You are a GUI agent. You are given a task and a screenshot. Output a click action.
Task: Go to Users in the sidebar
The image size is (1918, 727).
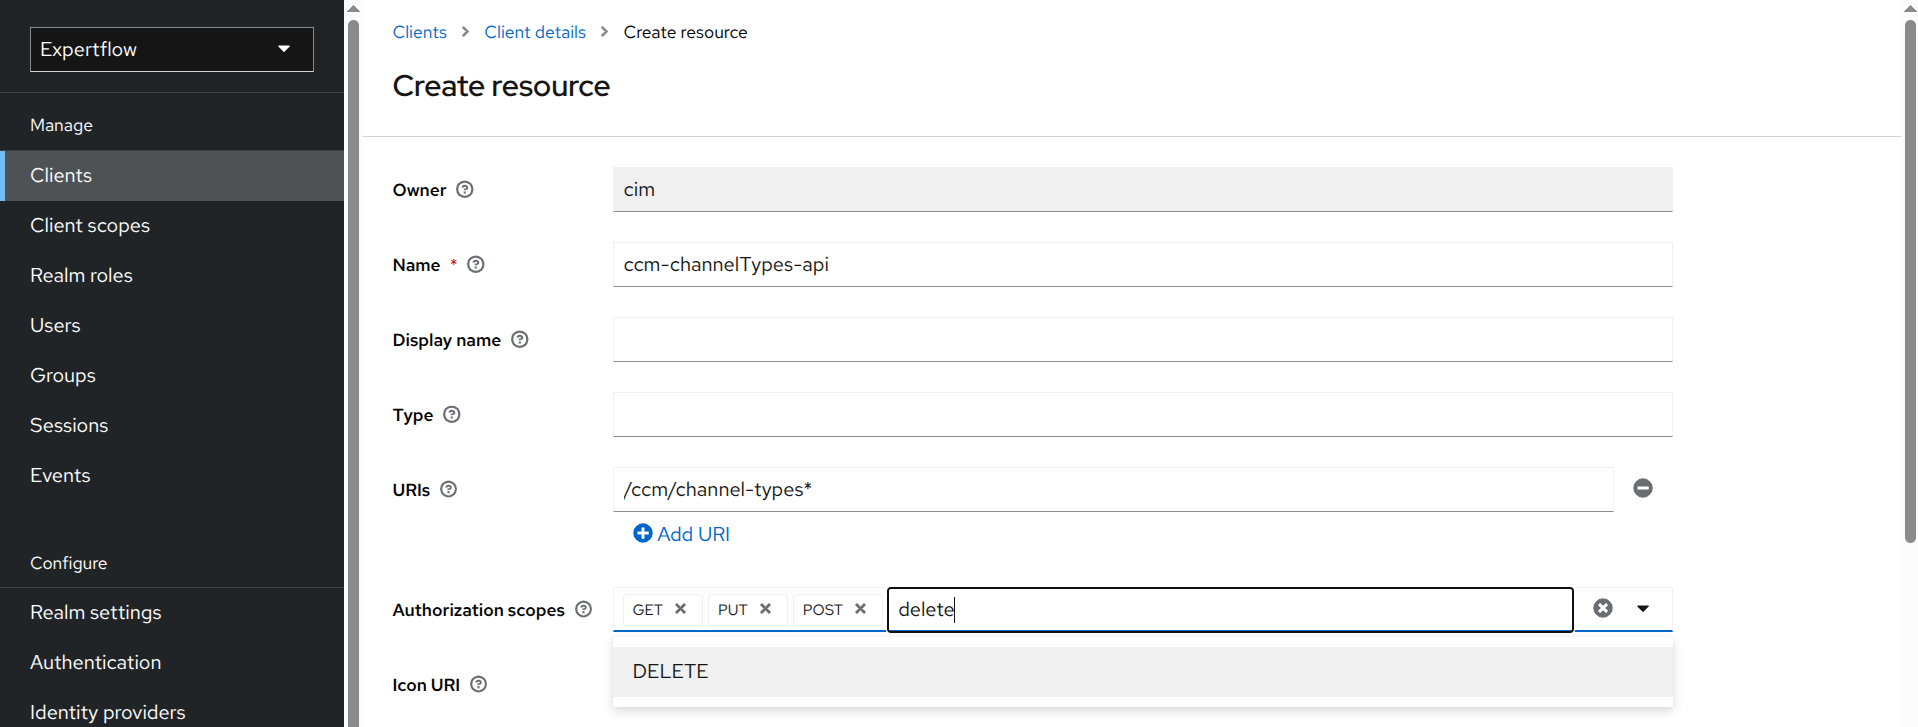(55, 326)
